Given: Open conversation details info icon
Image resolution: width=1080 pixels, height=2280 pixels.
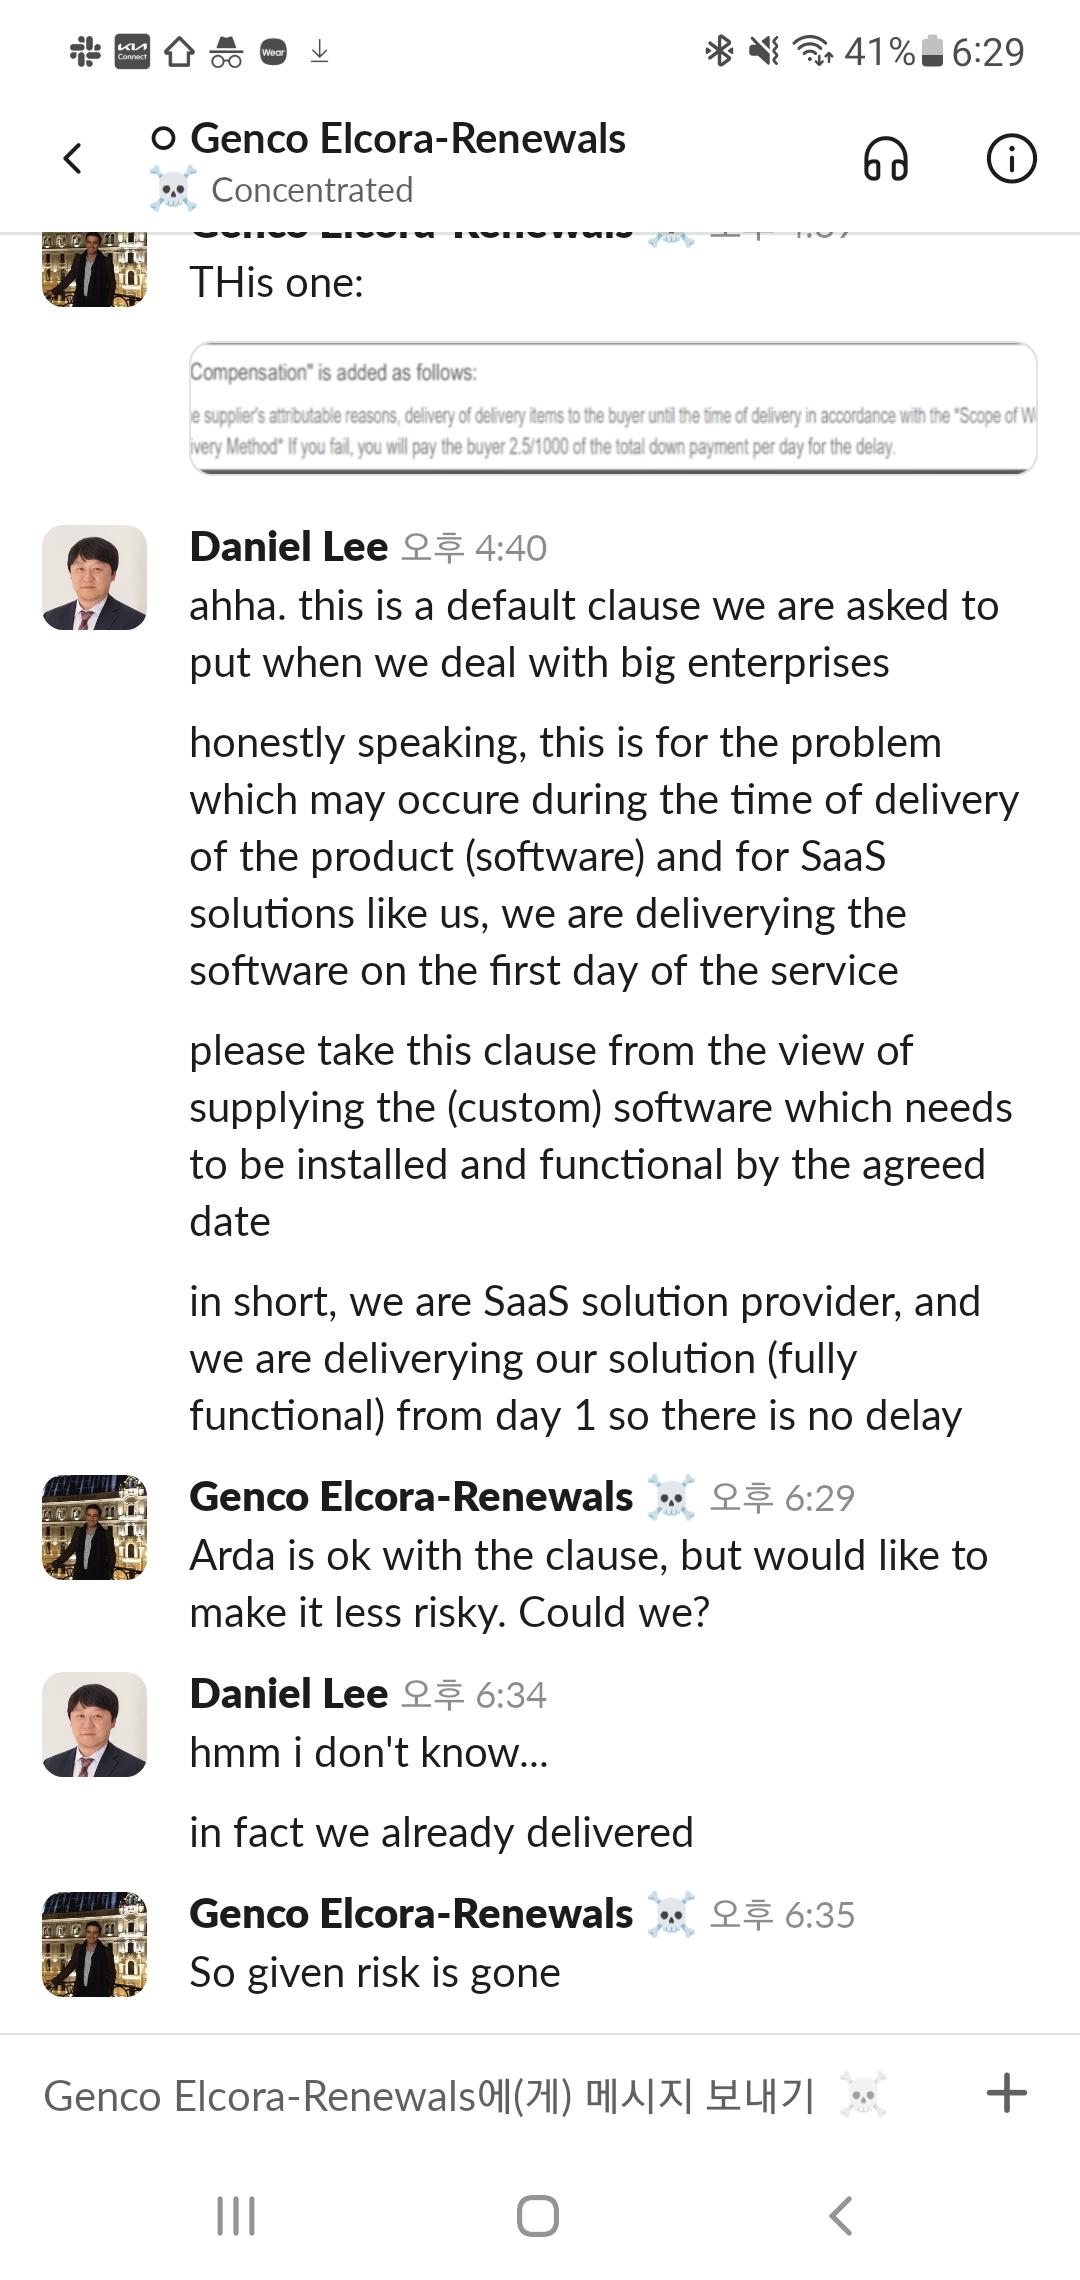Looking at the screenshot, I should tap(1011, 159).
